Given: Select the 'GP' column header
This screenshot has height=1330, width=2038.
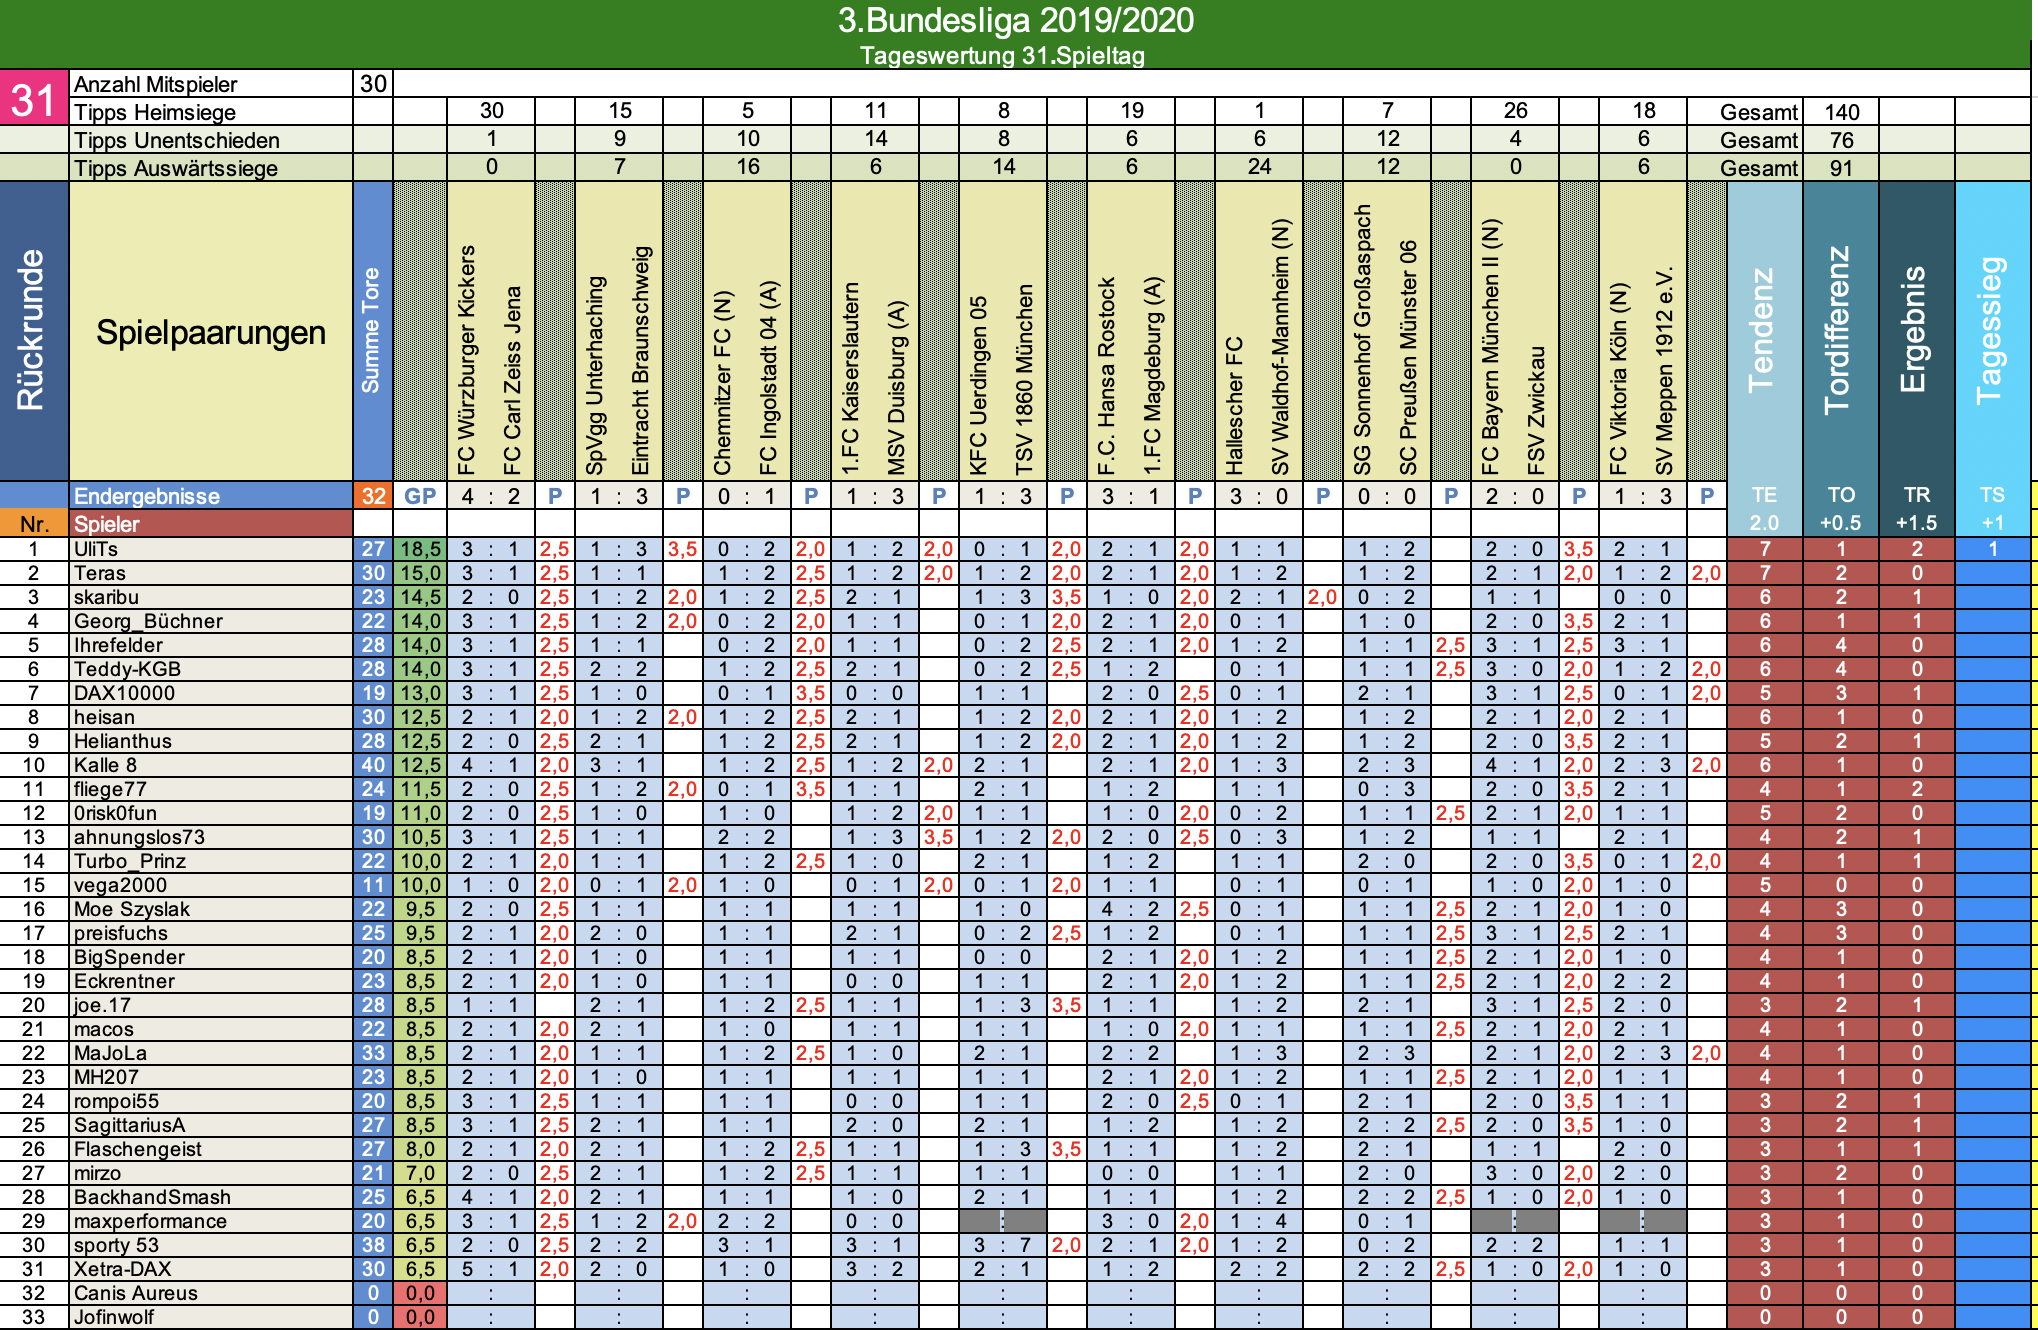Looking at the screenshot, I should click(x=420, y=496).
